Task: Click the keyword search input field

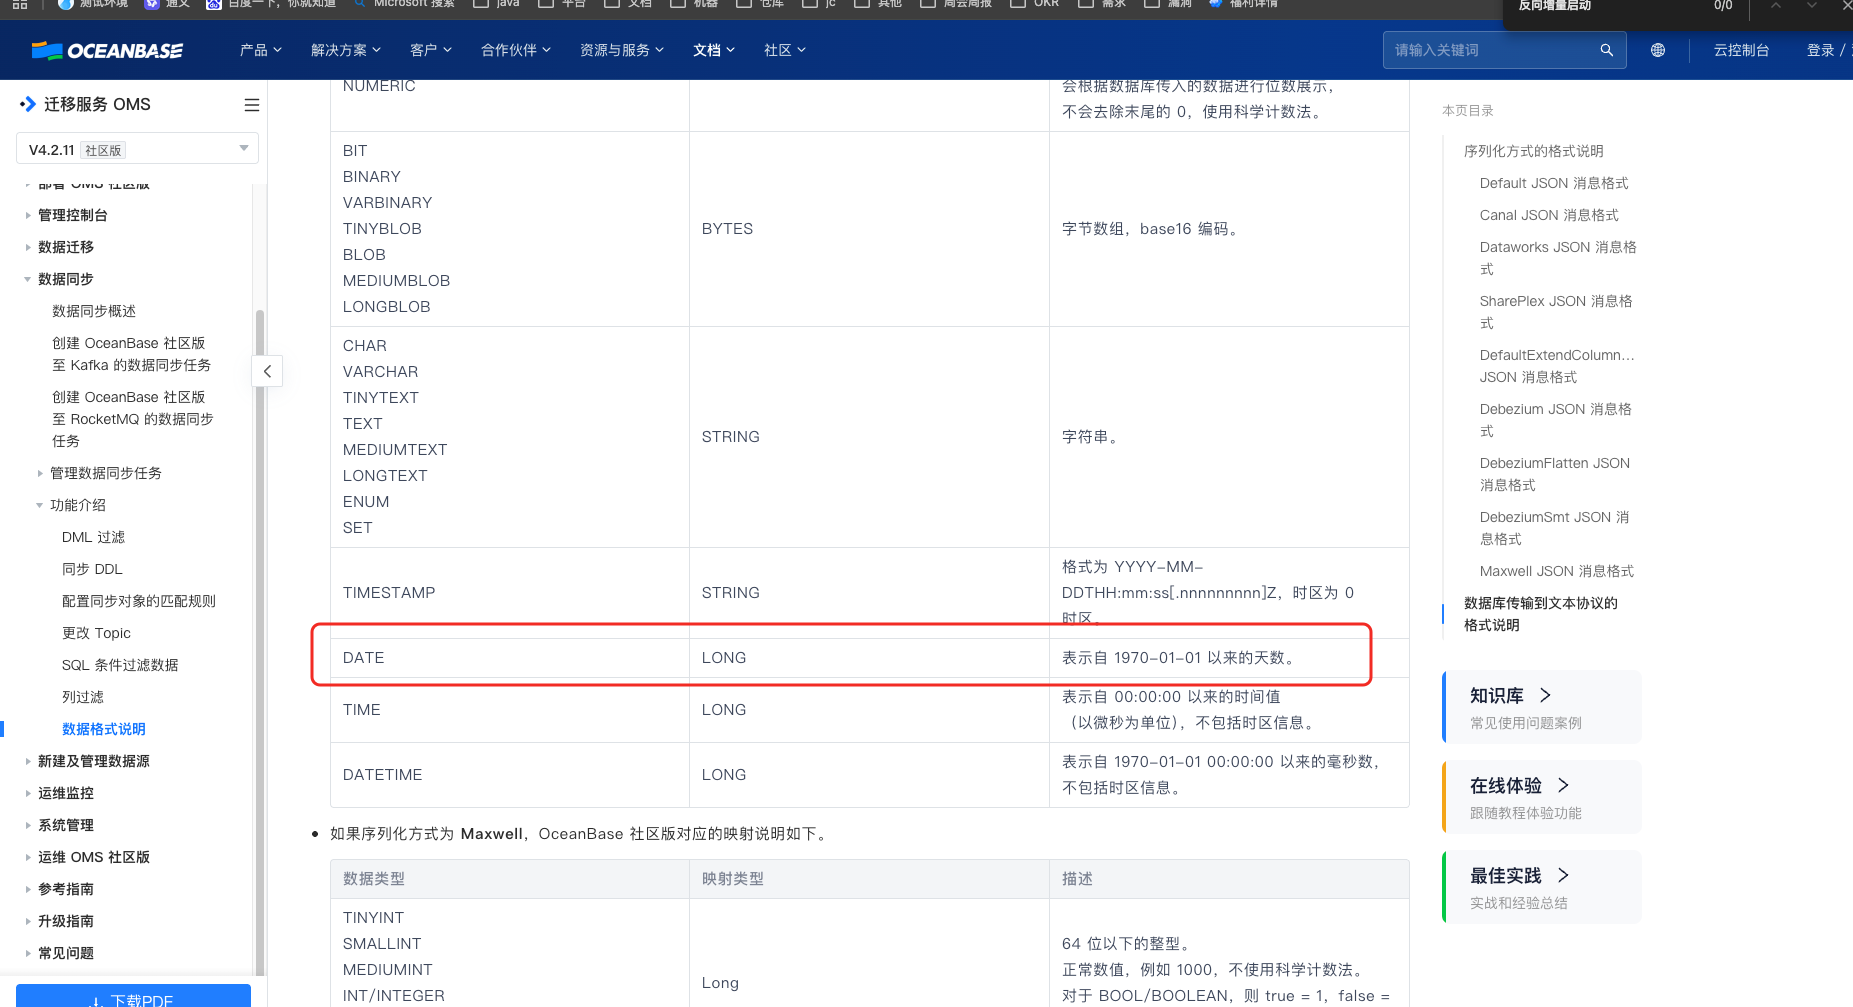Action: point(1490,50)
